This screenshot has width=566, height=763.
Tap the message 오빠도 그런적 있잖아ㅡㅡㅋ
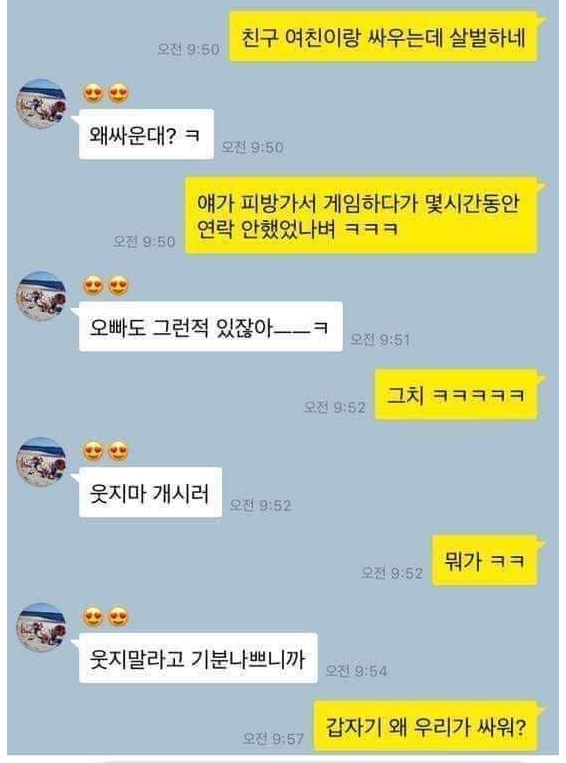click(211, 327)
